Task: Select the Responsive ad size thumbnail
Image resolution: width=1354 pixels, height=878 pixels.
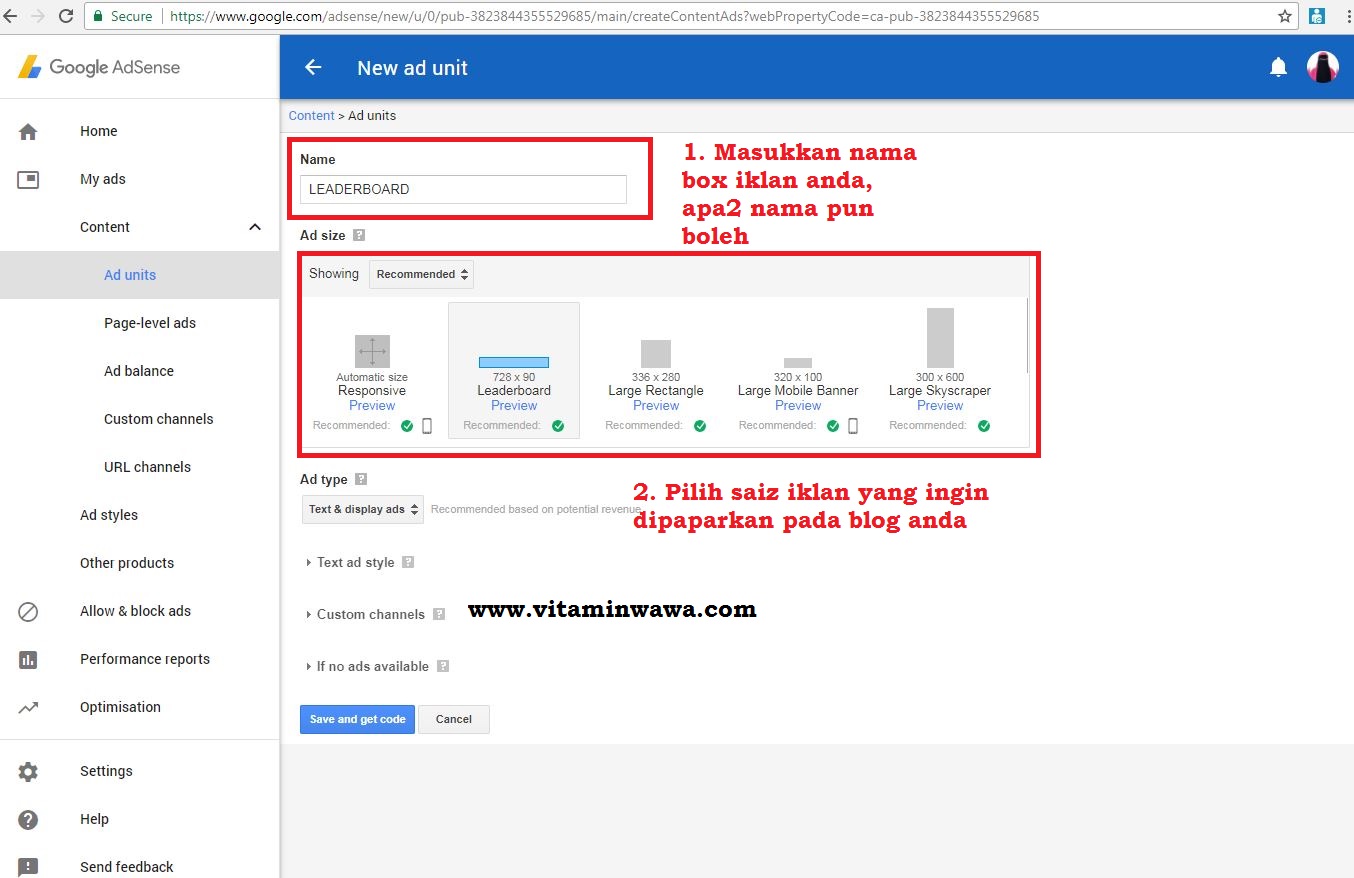Action: tap(372, 351)
